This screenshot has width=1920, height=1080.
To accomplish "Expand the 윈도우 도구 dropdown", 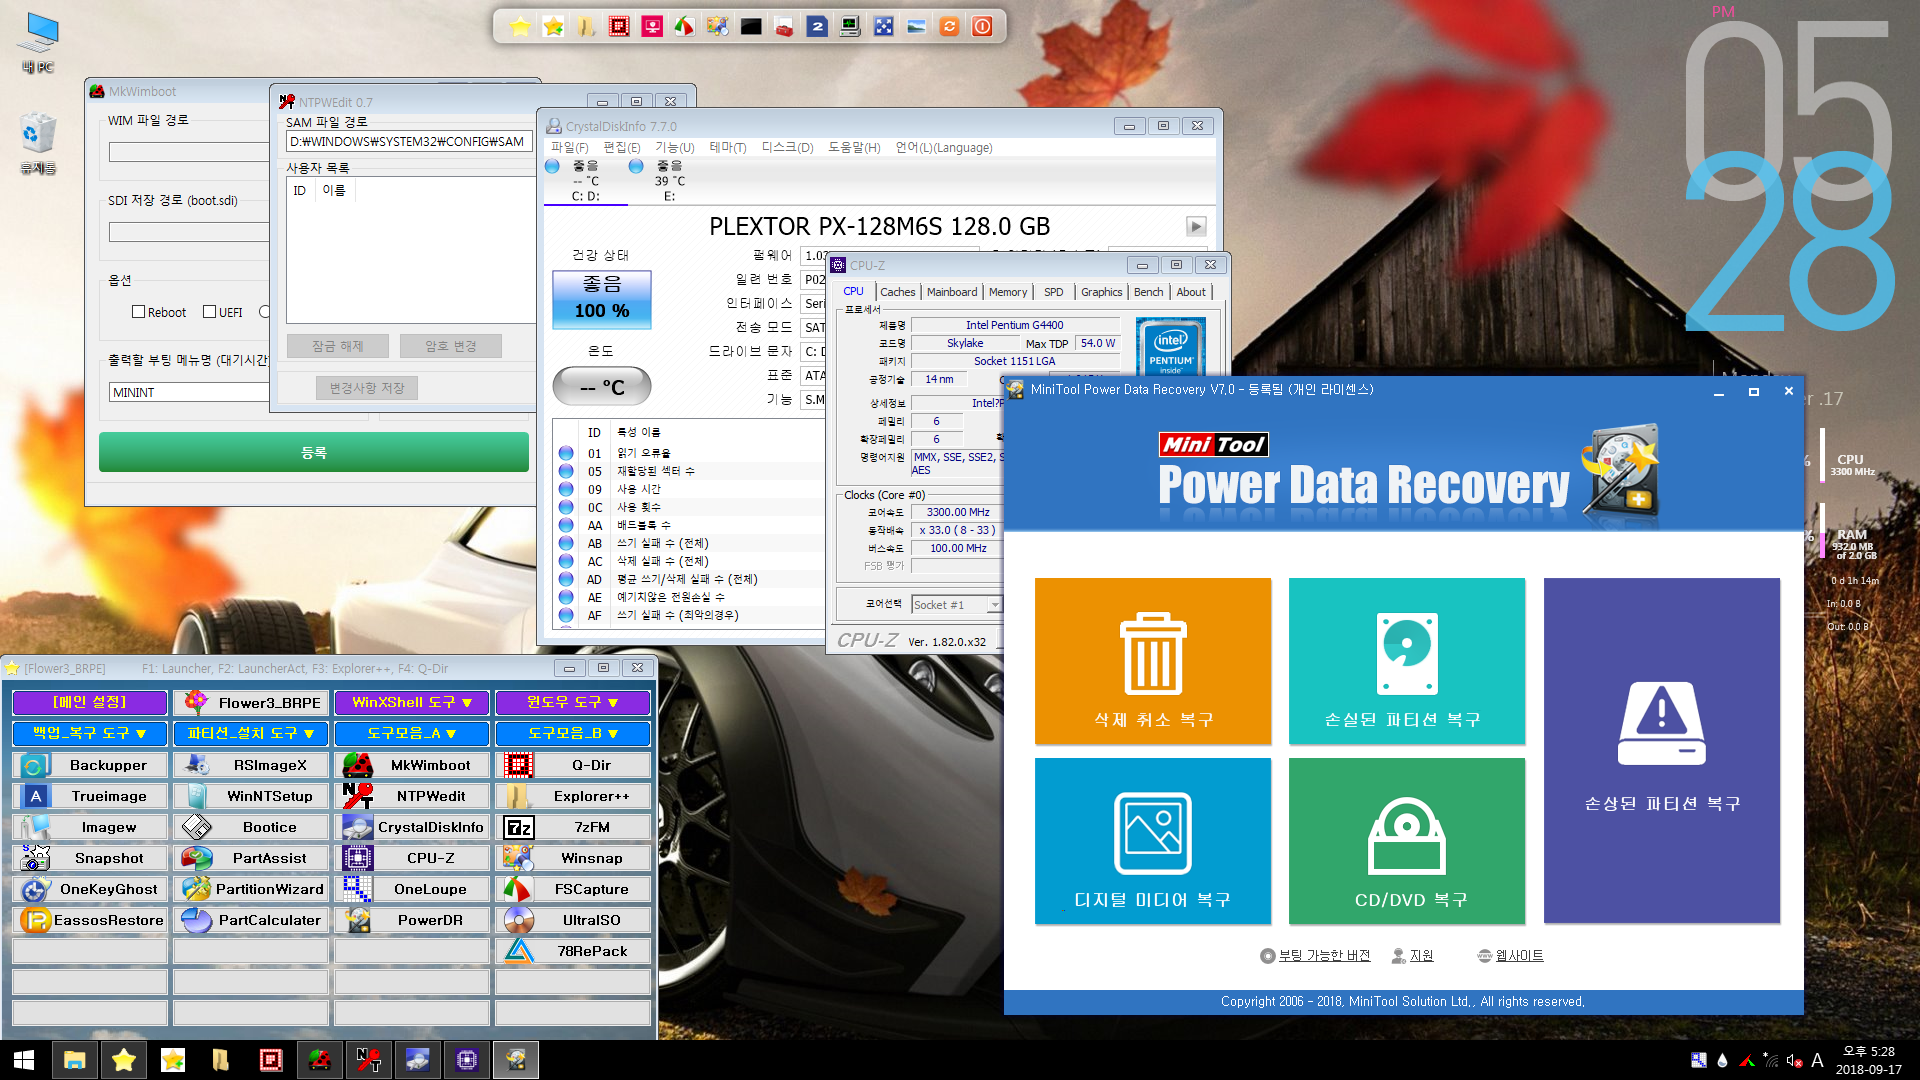I will click(573, 703).
